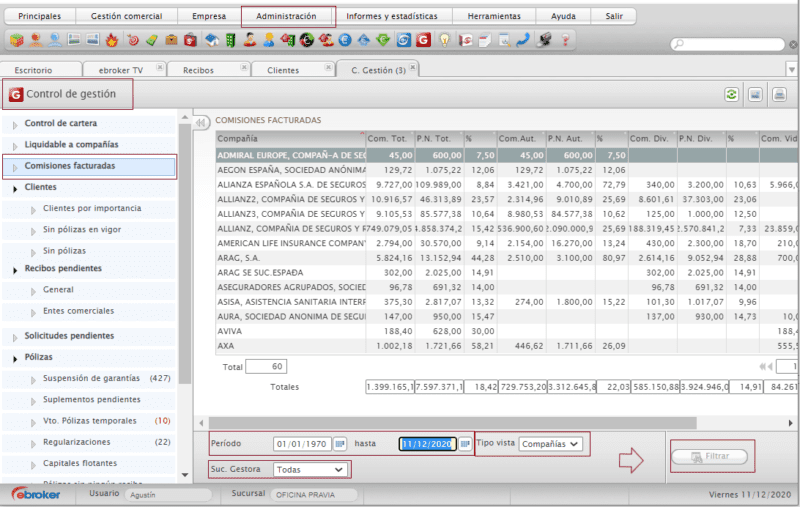The height and width of the screenshot is (507, 800).
Task: Open calendar picker for hasta date
Action: pyautogui.click(x=464, y=444)
